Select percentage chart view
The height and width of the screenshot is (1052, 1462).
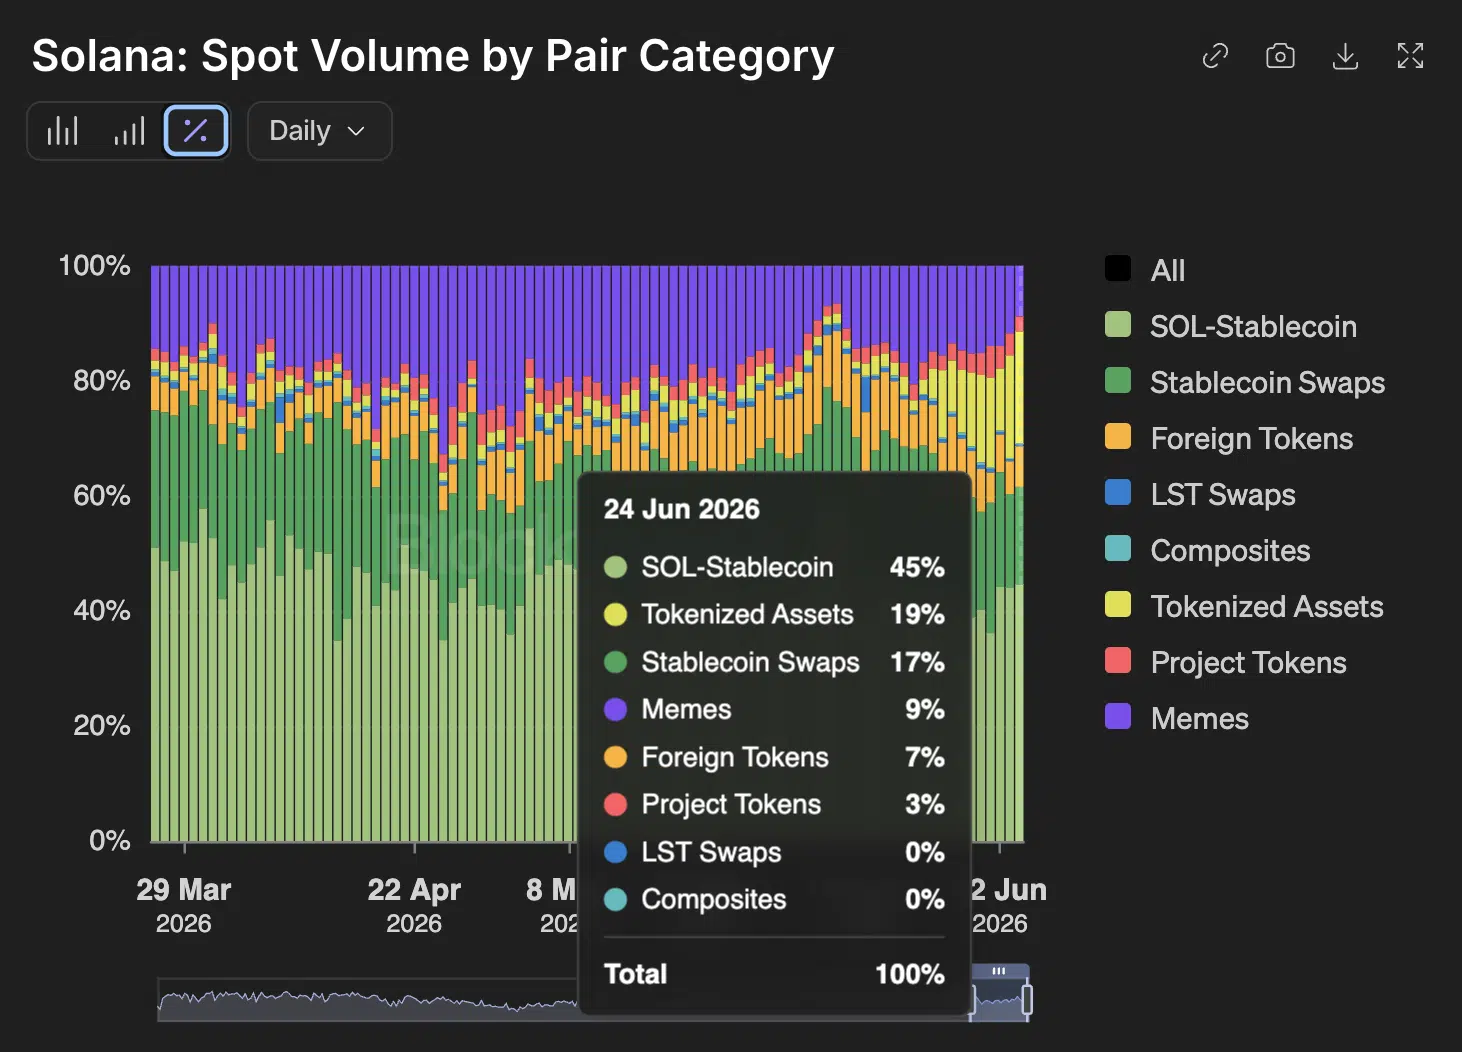tap(196, 131)
